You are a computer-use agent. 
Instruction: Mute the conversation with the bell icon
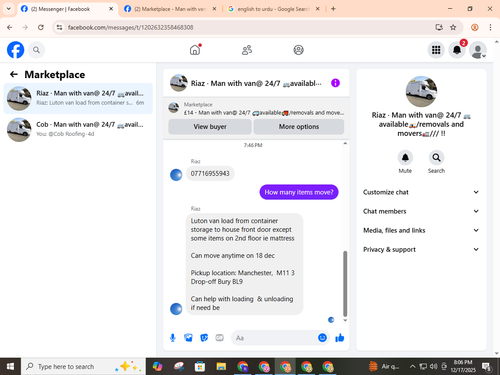(x=405, y=157)
